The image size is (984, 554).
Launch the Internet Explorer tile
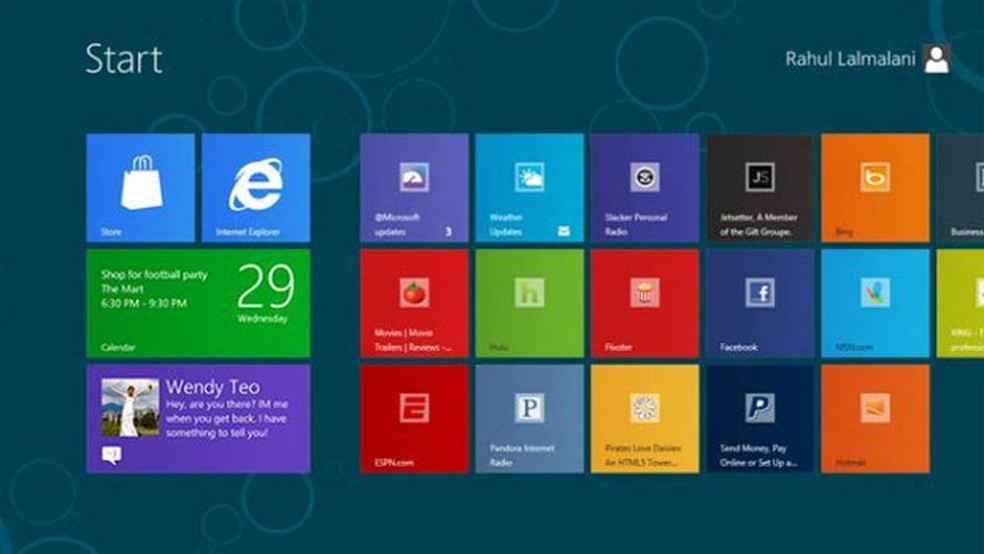point(256,188)
